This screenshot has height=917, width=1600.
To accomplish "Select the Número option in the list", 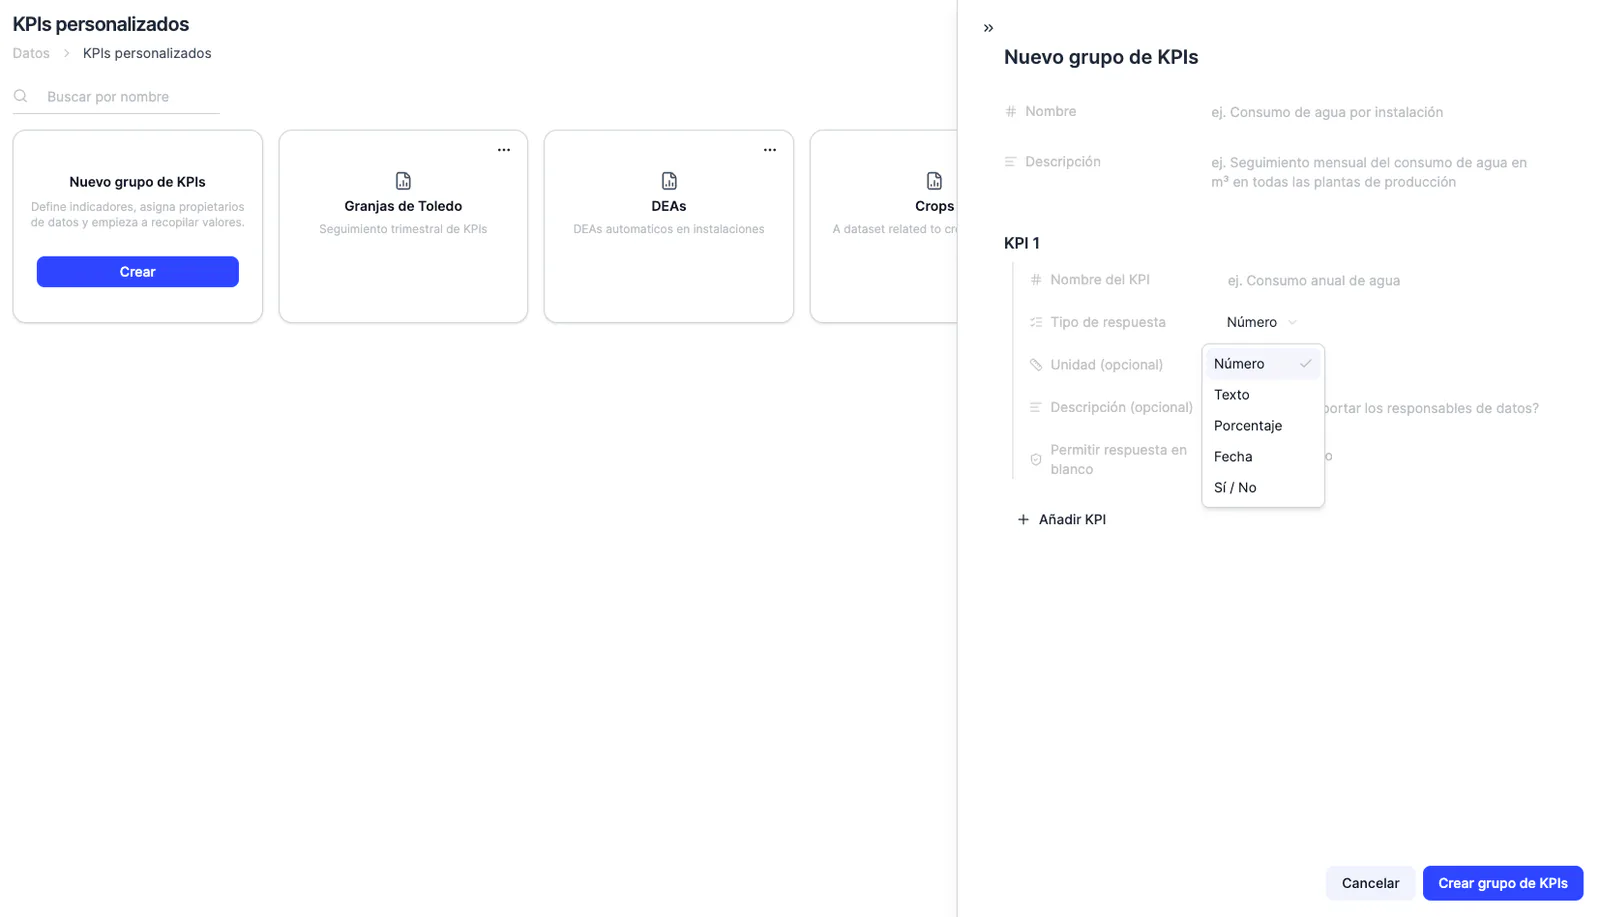I will pyautogui.click(x=1263, y=364).
